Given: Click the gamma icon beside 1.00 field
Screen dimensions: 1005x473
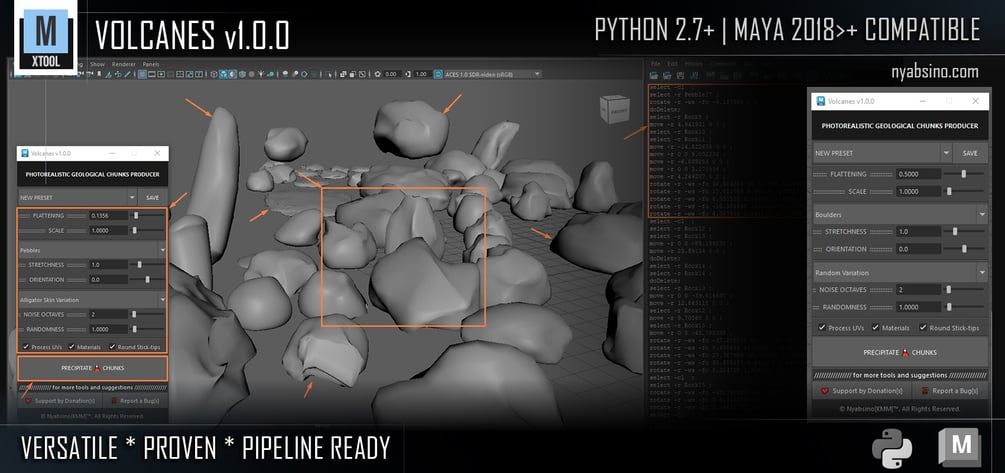Looking at the screenshot, I should (408, 74).
